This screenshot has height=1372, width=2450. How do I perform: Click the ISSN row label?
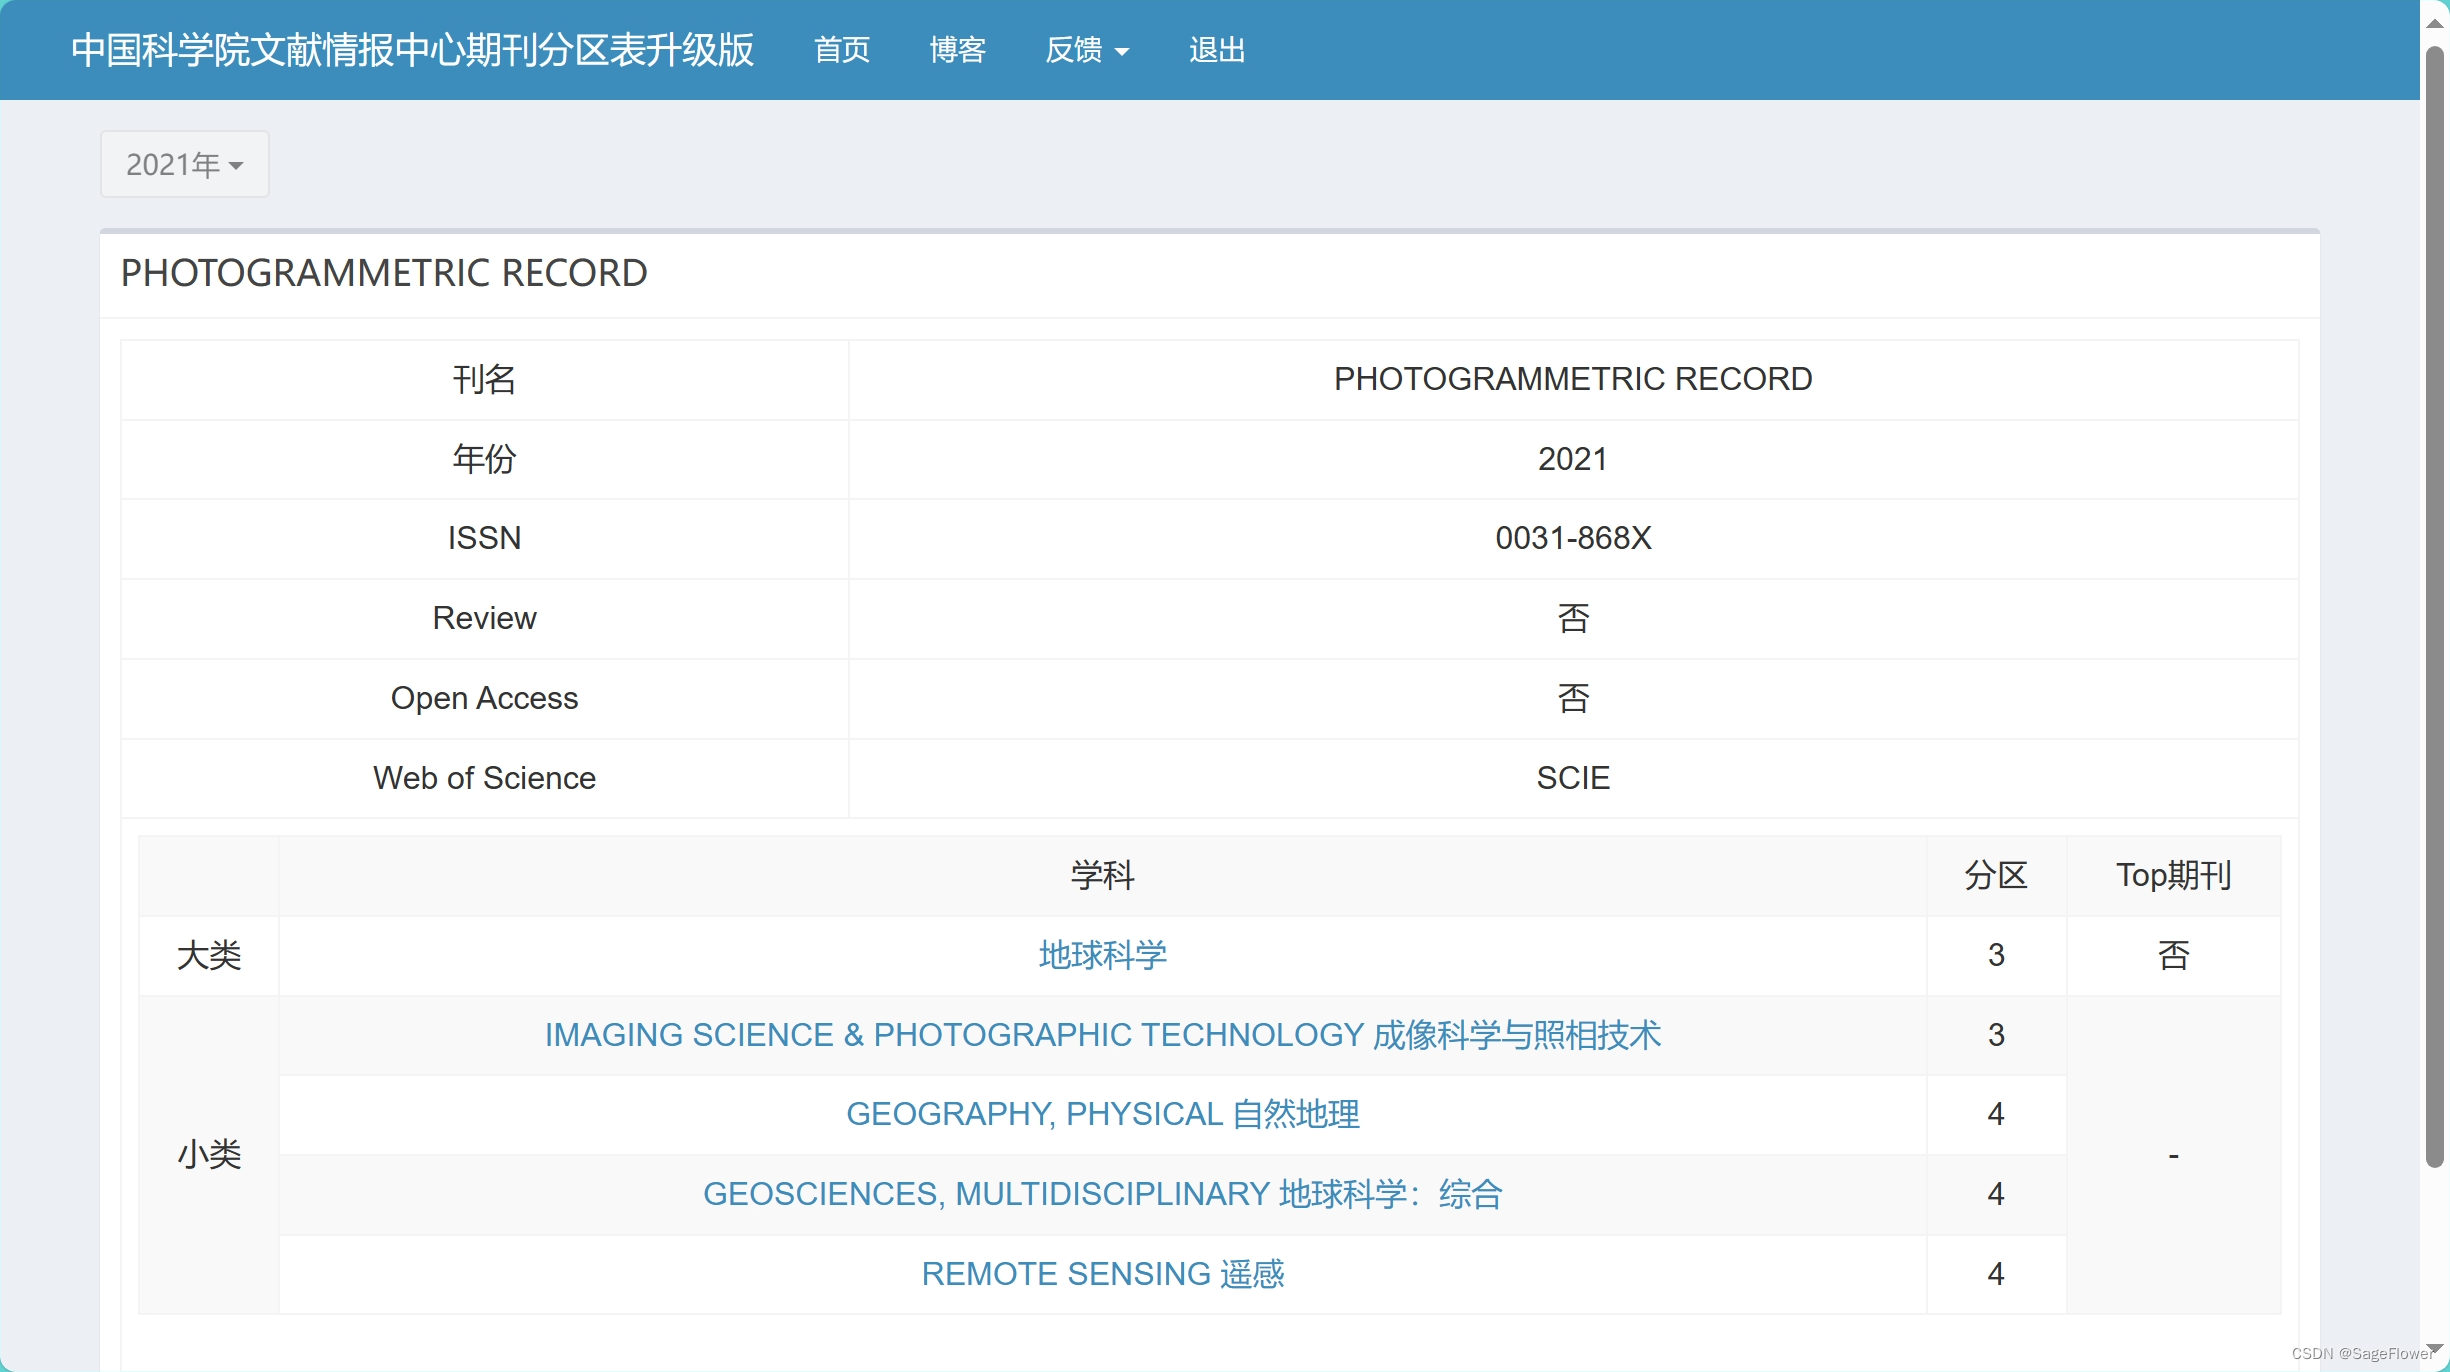pos(484,538)
